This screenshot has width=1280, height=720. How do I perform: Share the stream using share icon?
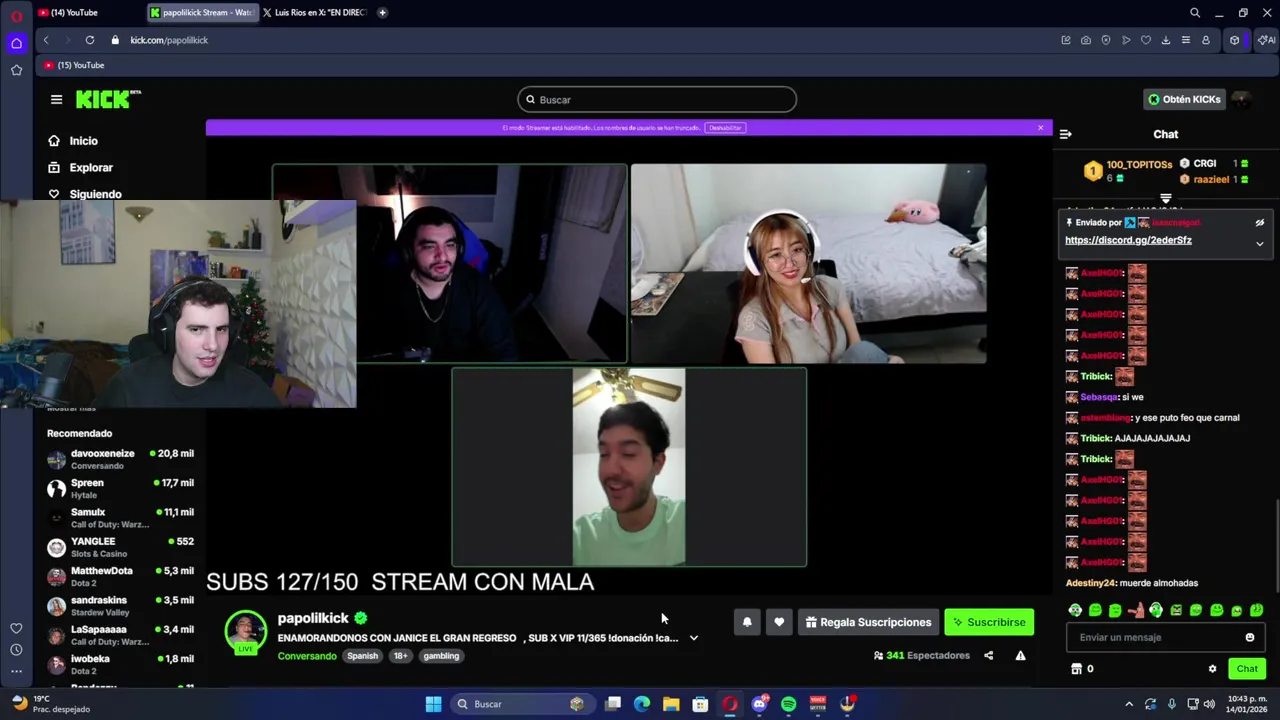click(x=988, y=656)
